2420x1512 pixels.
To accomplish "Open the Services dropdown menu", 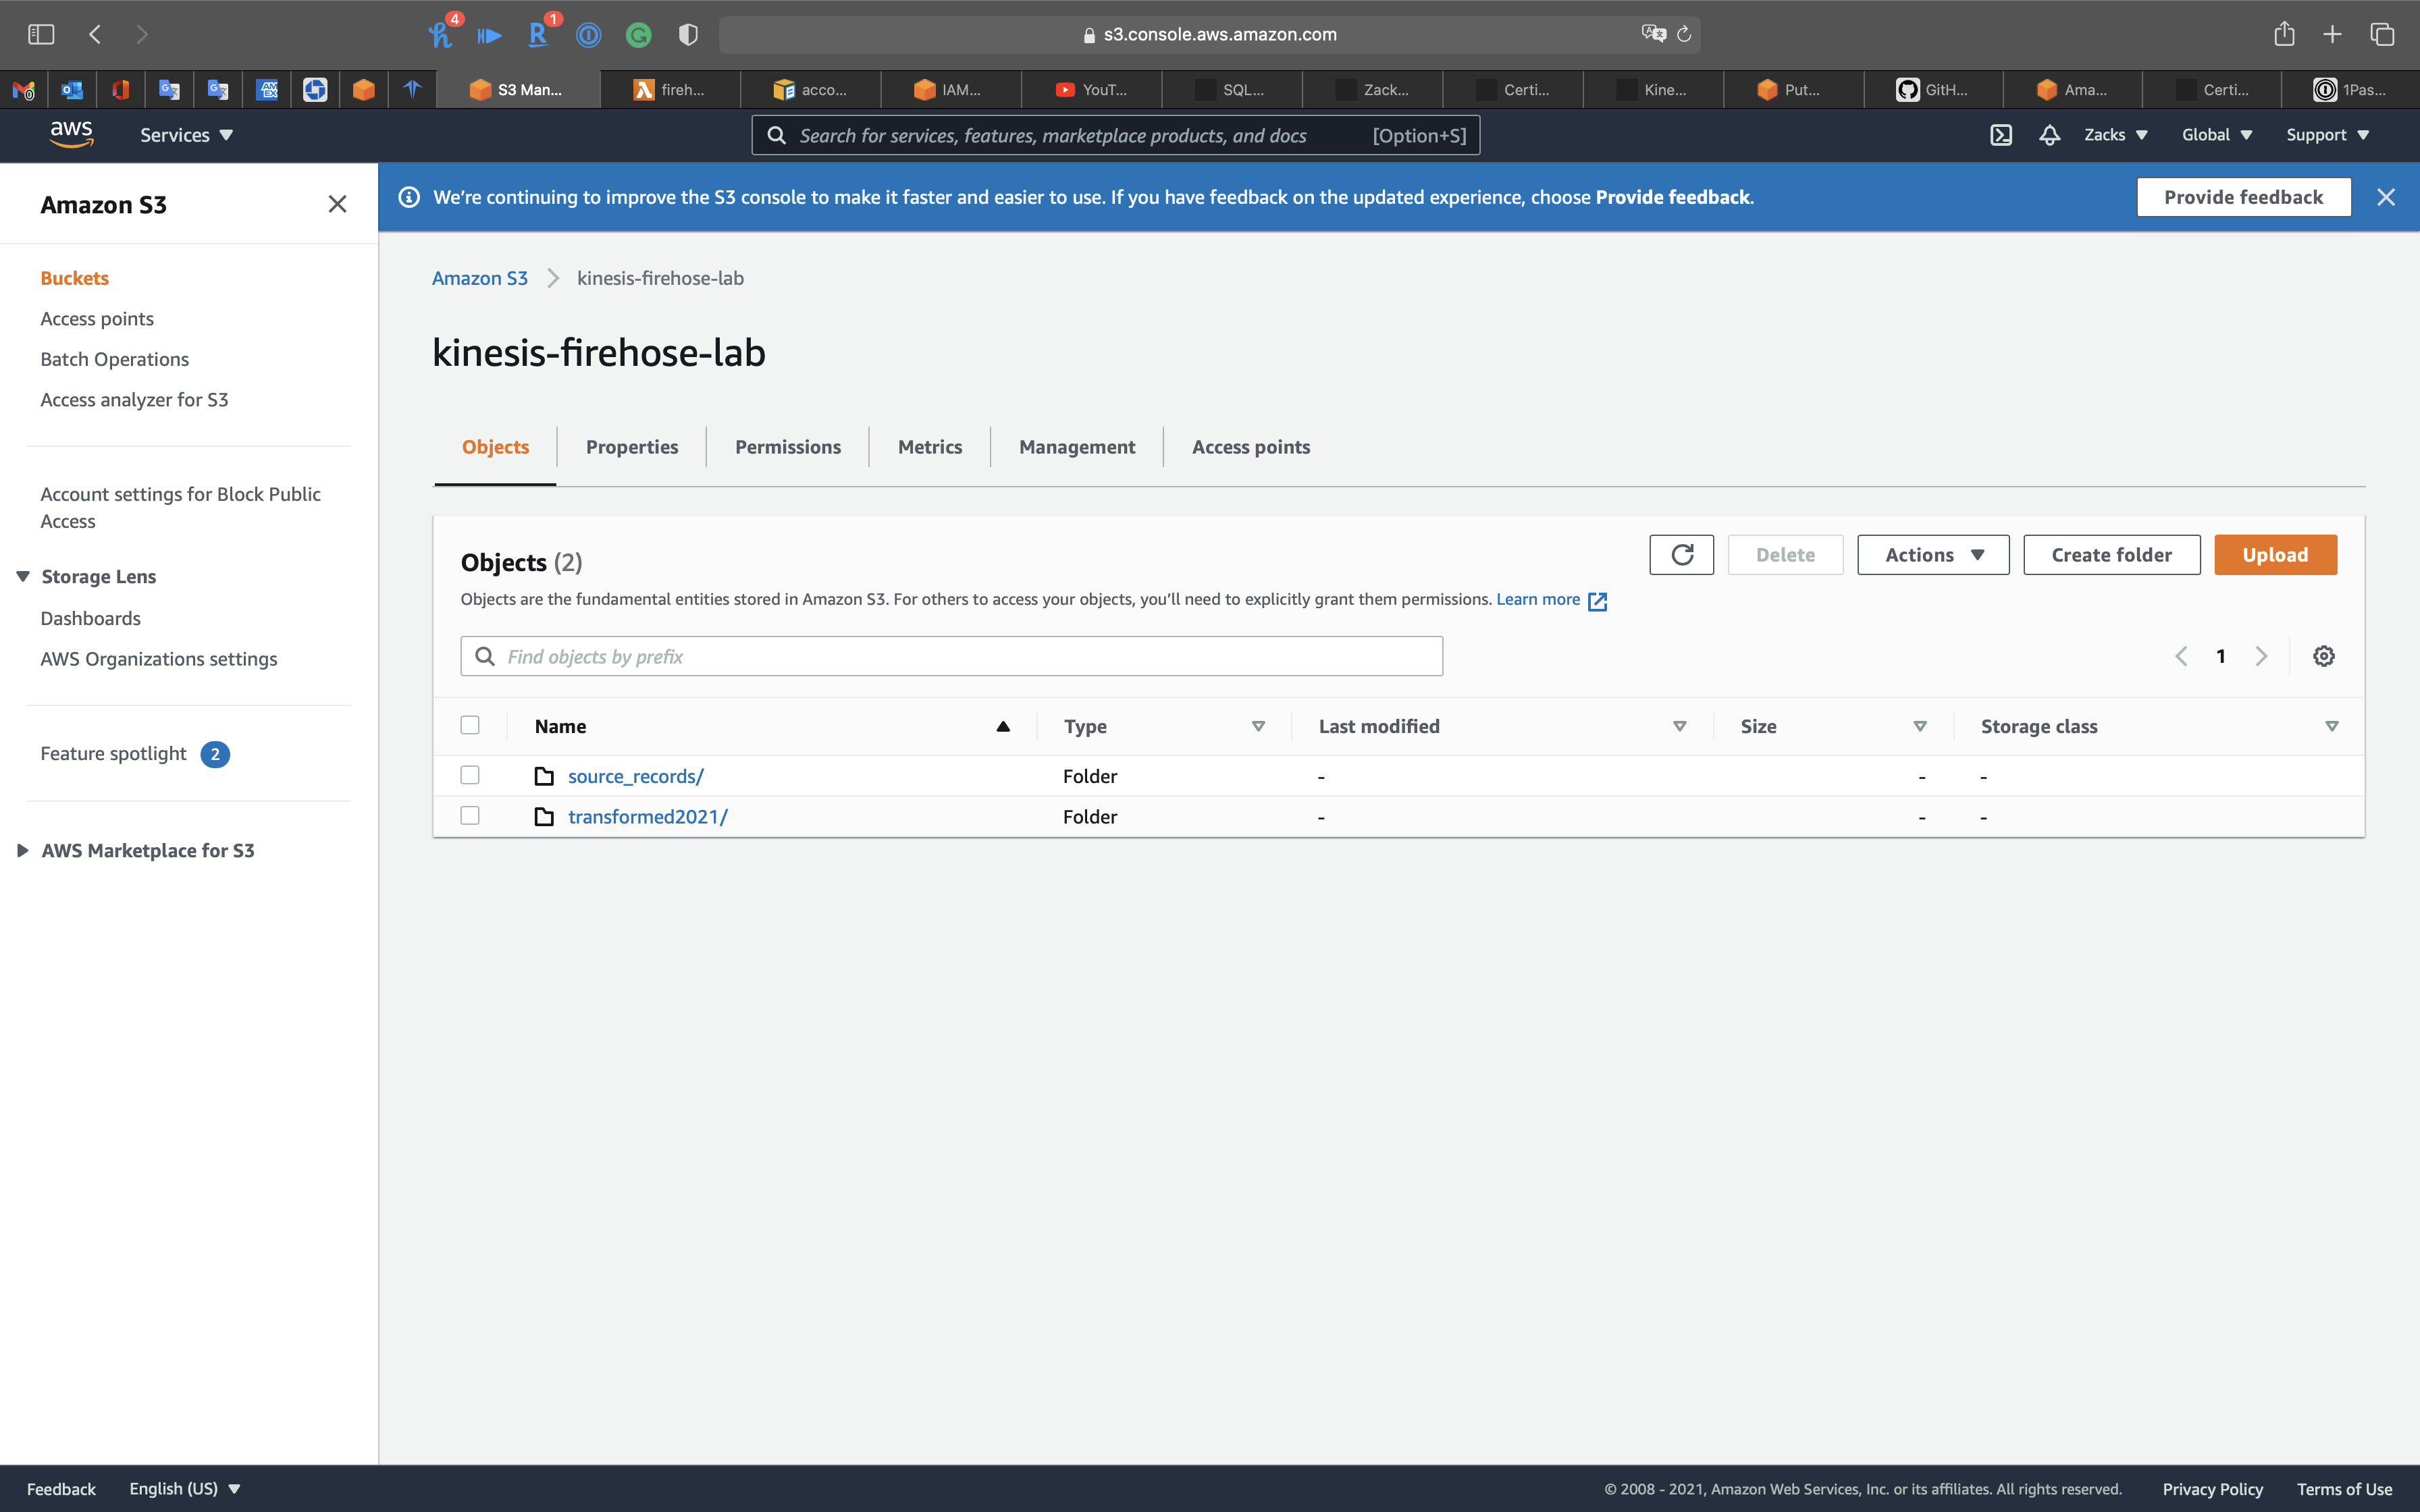I will point(186,135).
